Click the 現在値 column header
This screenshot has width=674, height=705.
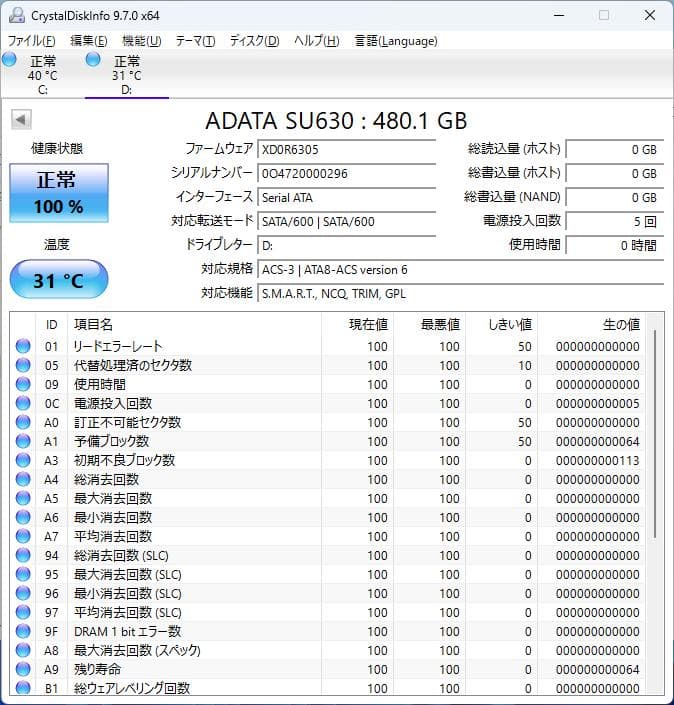click(357, 324)
